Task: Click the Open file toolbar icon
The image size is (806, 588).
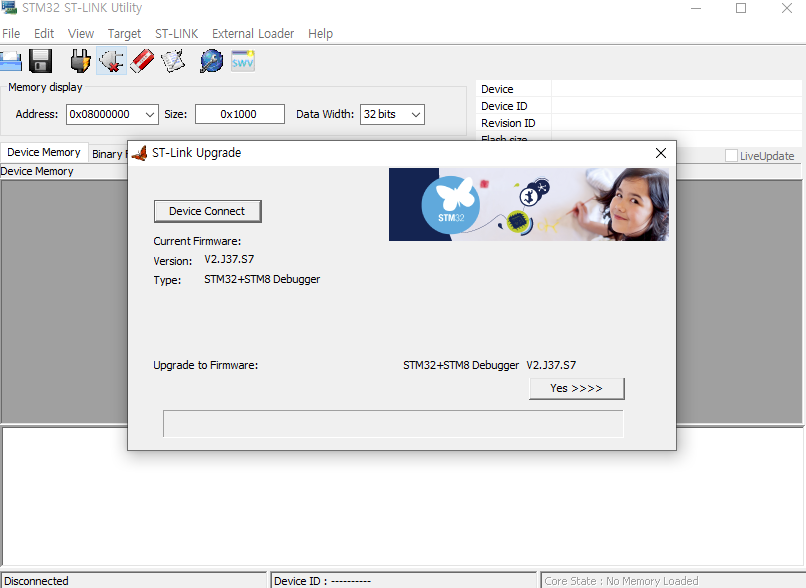Action: tap(10, 61)
